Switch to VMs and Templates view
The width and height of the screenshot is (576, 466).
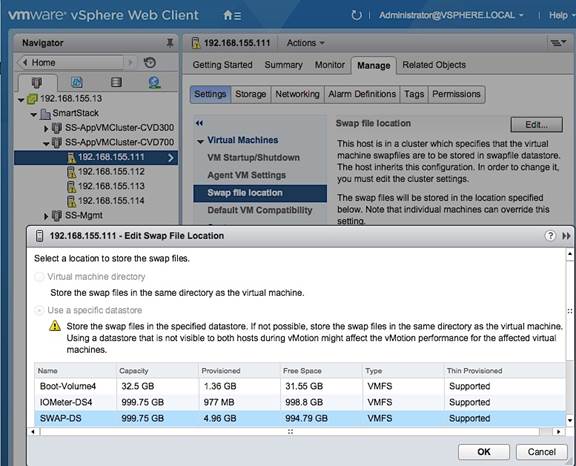[76, 82]
